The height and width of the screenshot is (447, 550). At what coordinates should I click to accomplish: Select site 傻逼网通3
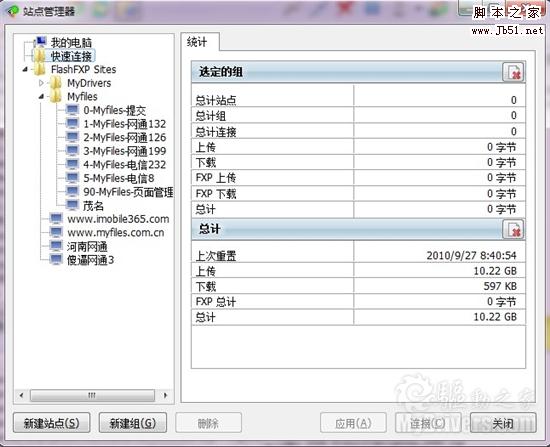point(90,260)
